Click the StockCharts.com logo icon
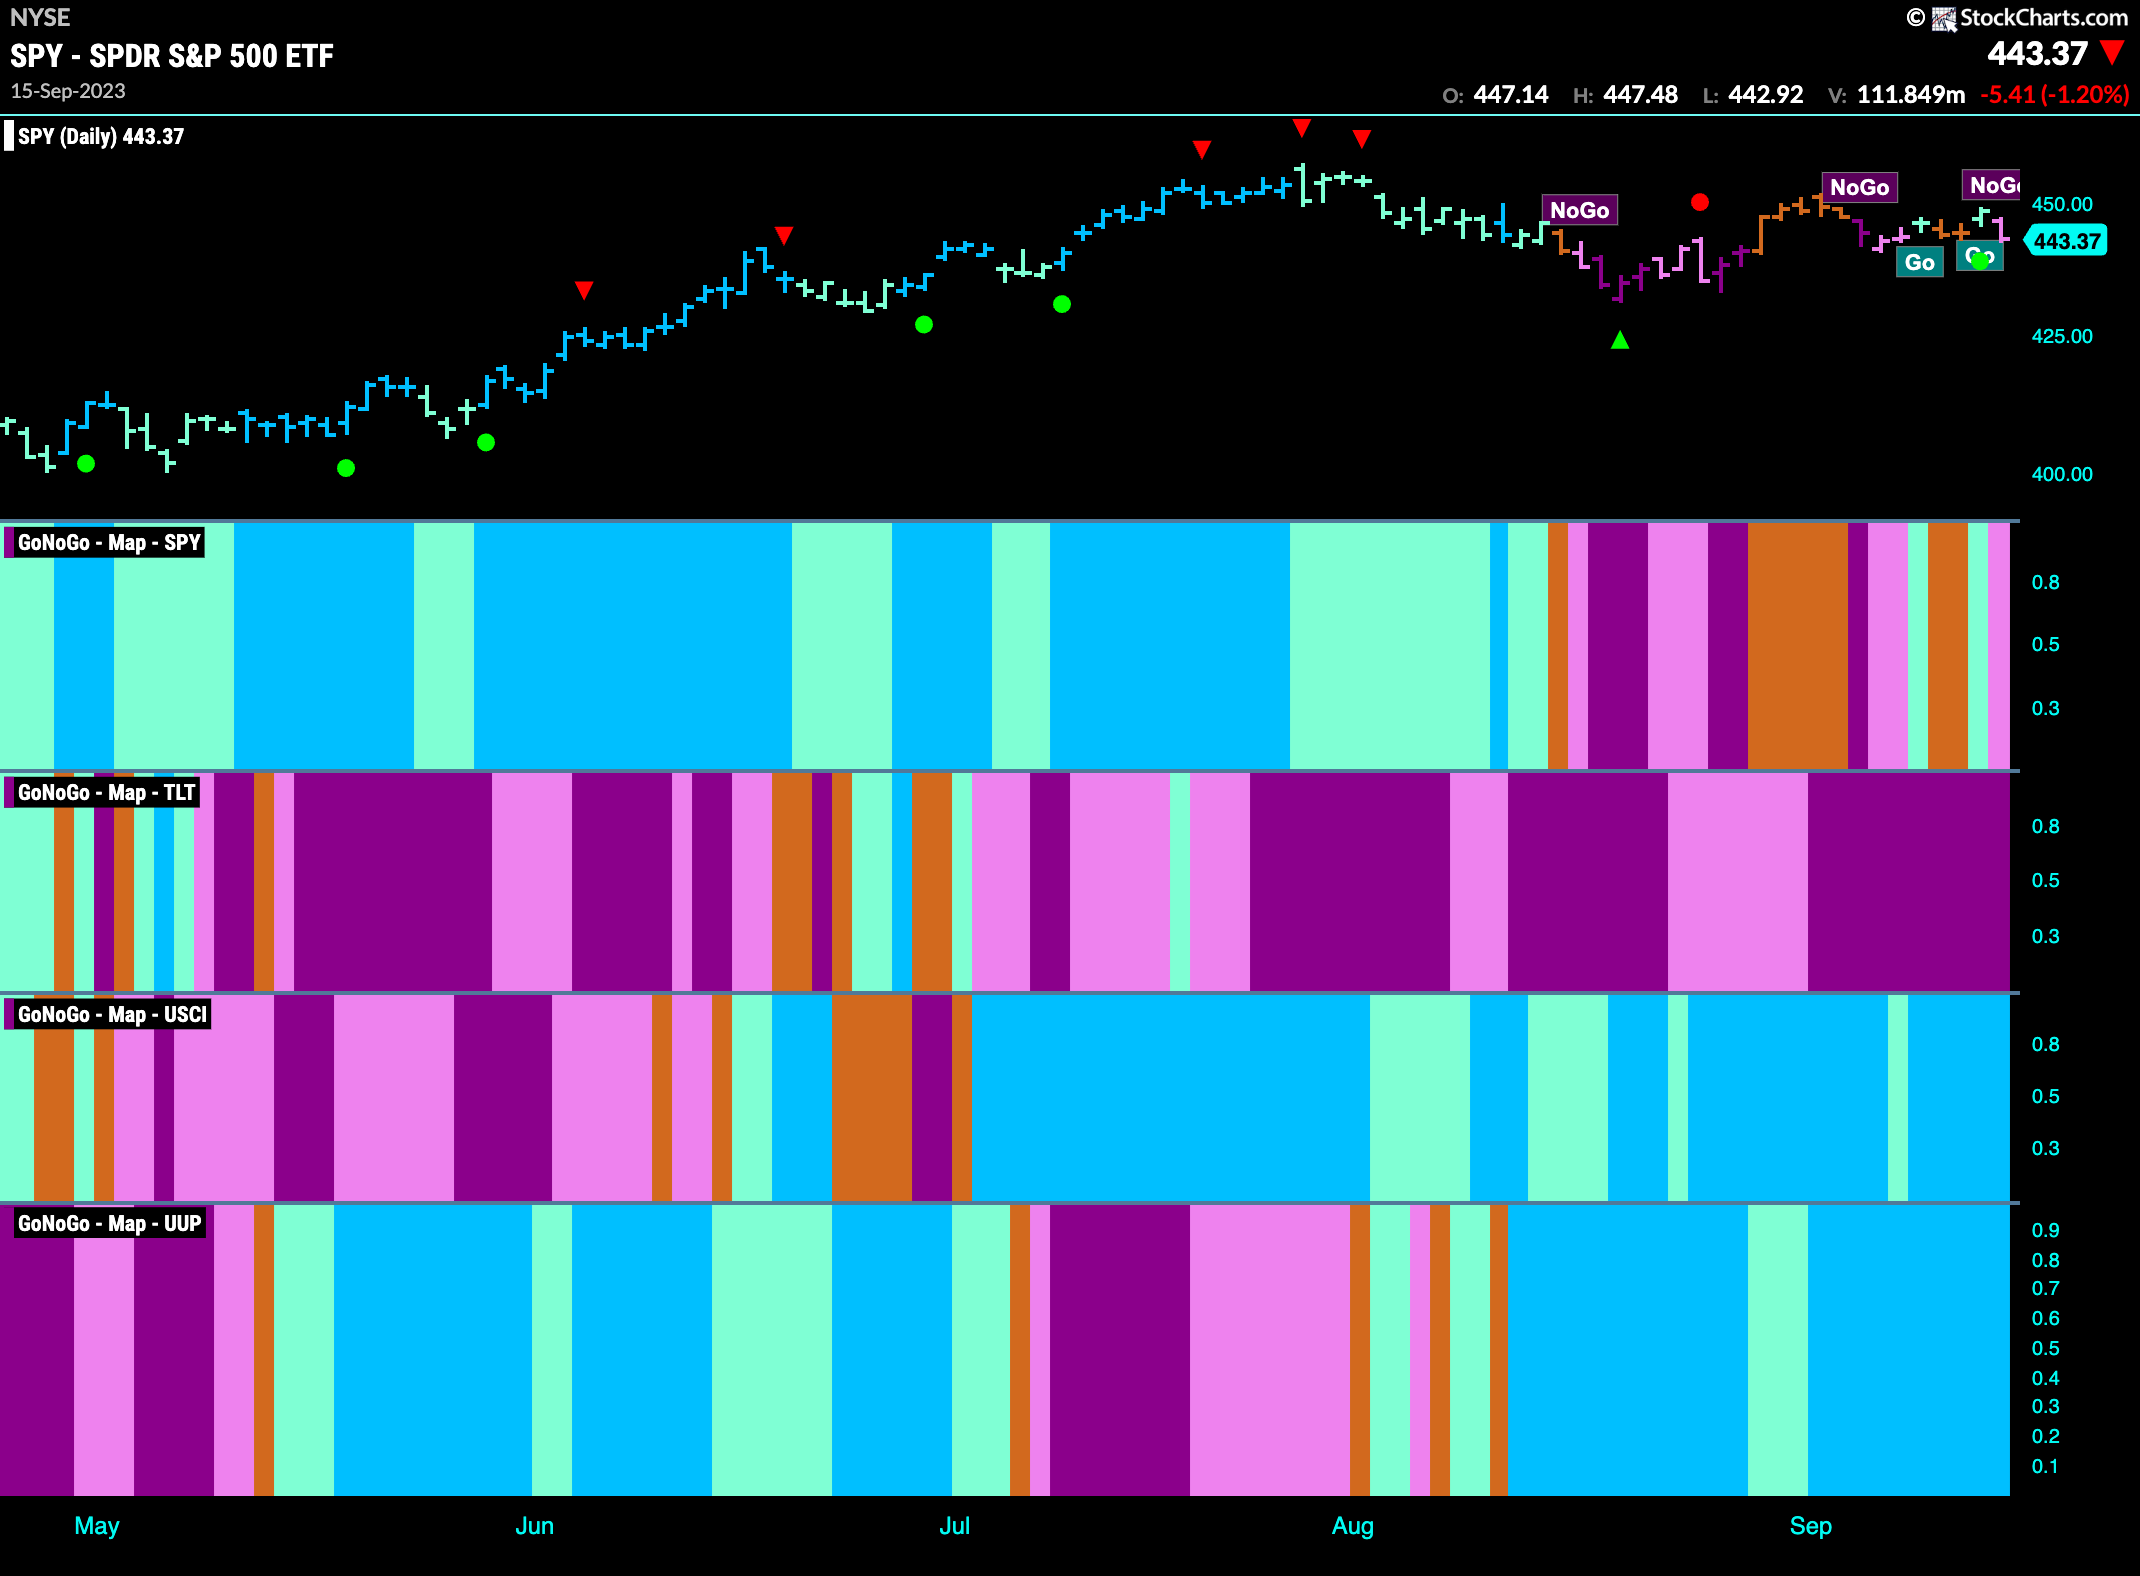The image size is (2140, 1576). (1944, 18)
